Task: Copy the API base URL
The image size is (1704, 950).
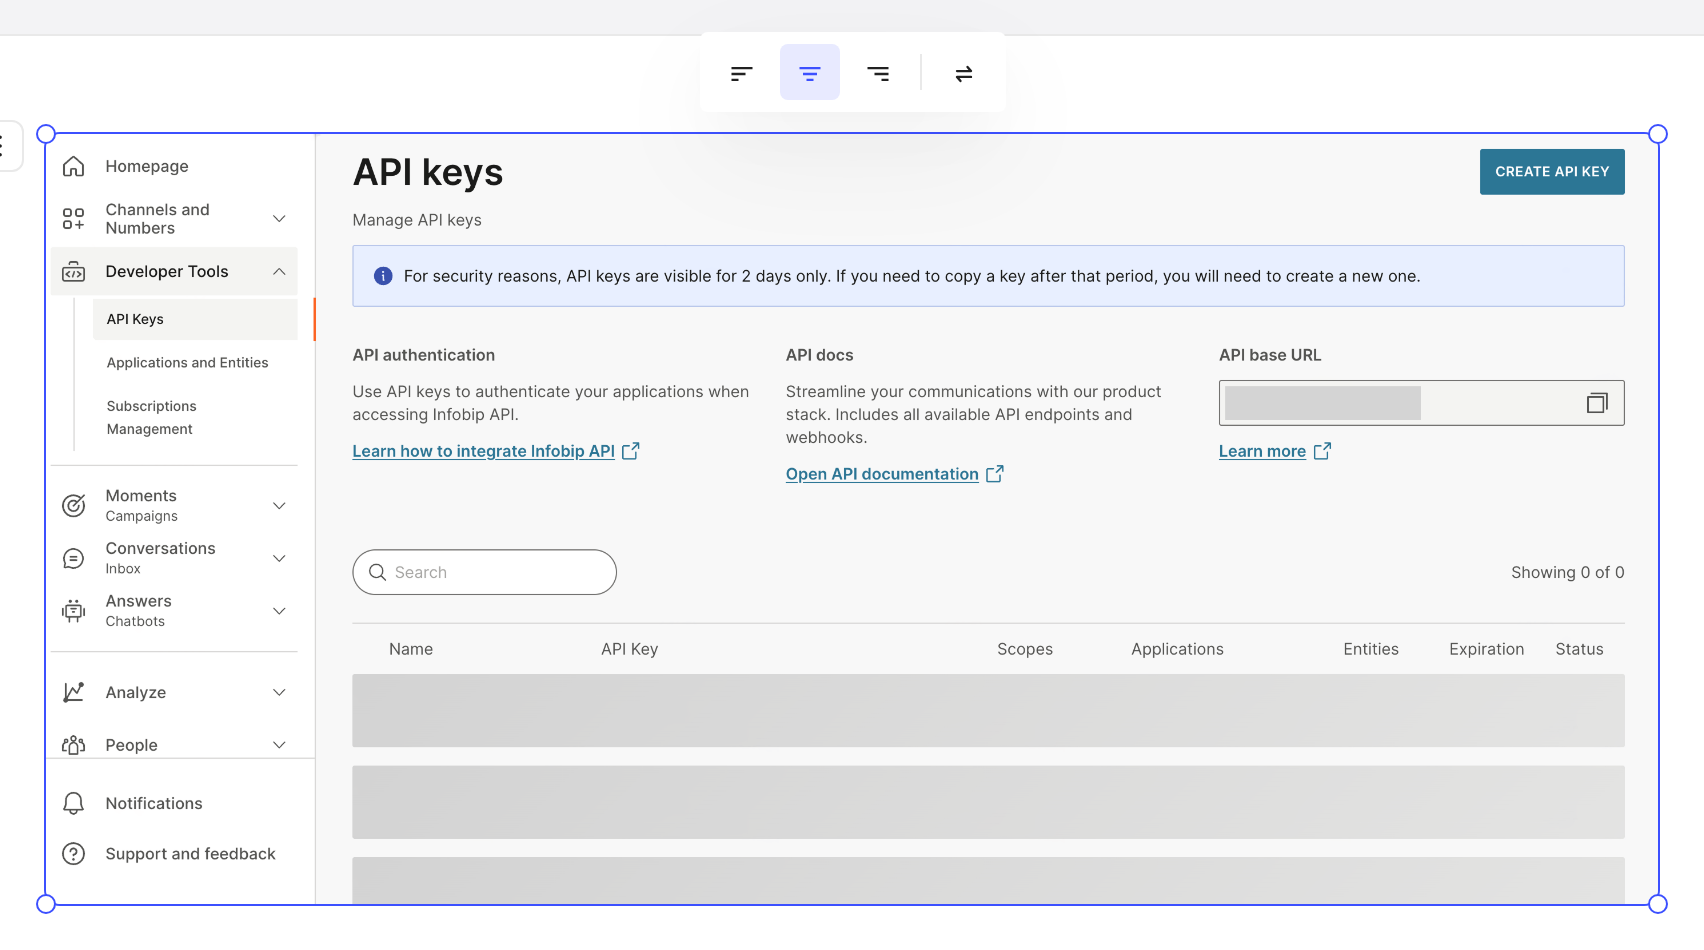Action: tap(1597, 403)
